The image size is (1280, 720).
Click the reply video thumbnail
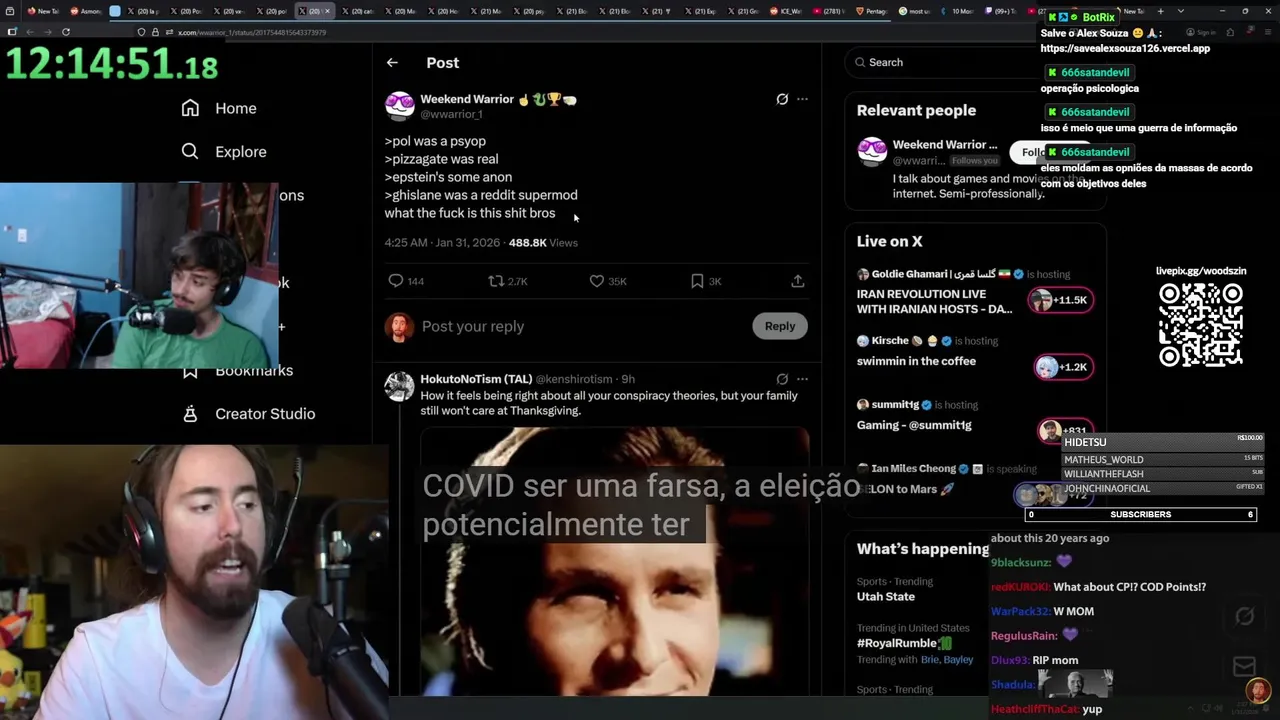coord(614,561)
